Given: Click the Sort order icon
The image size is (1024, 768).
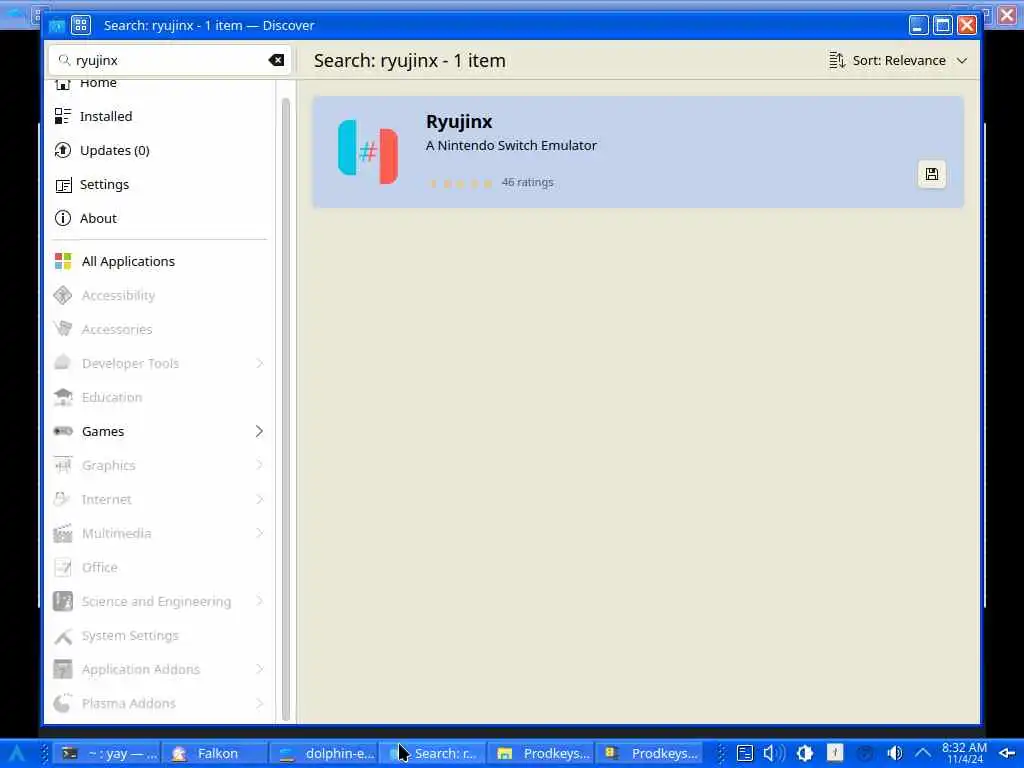Looking at the screenshot, I should (x=837, y=60).
